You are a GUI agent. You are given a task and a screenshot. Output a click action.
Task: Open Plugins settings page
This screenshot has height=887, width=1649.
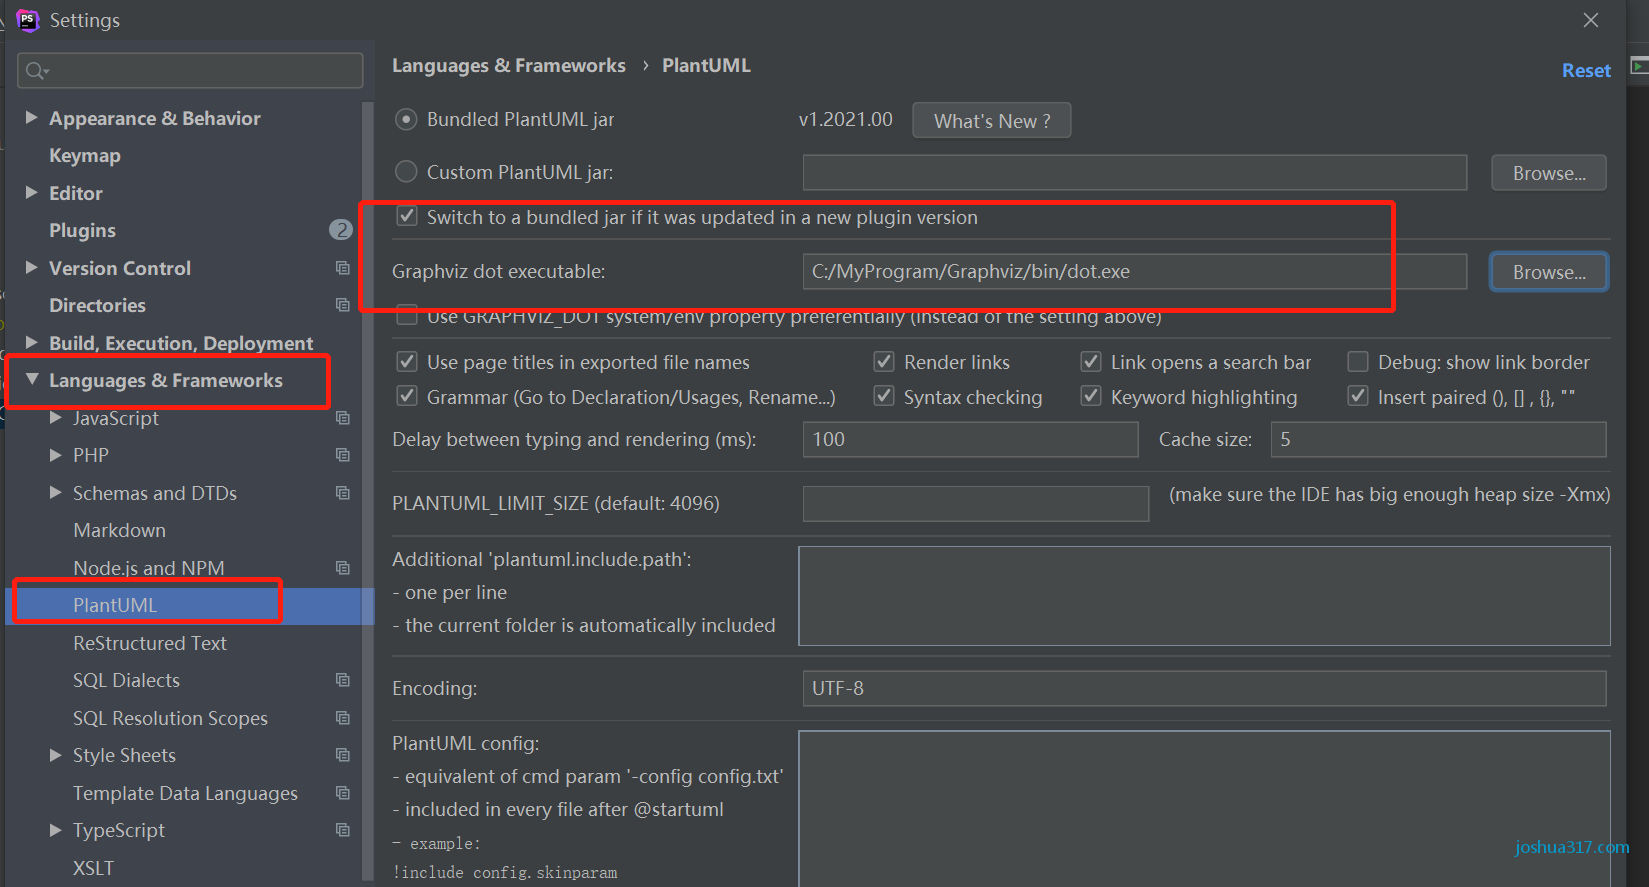[x=82, y=231]
